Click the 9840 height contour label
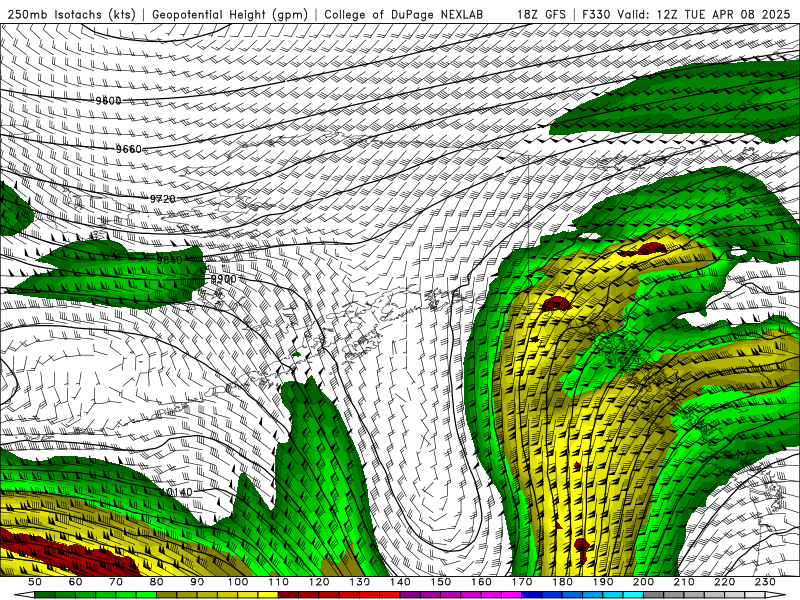The width and height of the screenshot is (800, 600). click(169, 260)
